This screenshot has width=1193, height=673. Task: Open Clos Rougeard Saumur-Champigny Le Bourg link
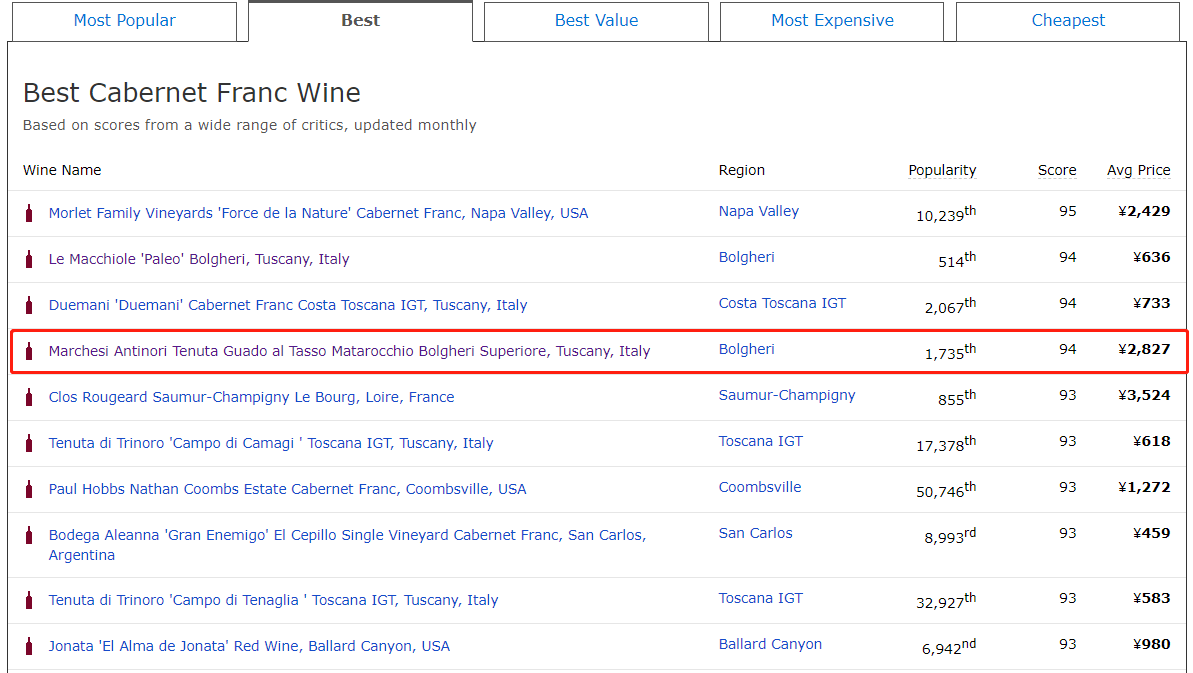point(251,397)
